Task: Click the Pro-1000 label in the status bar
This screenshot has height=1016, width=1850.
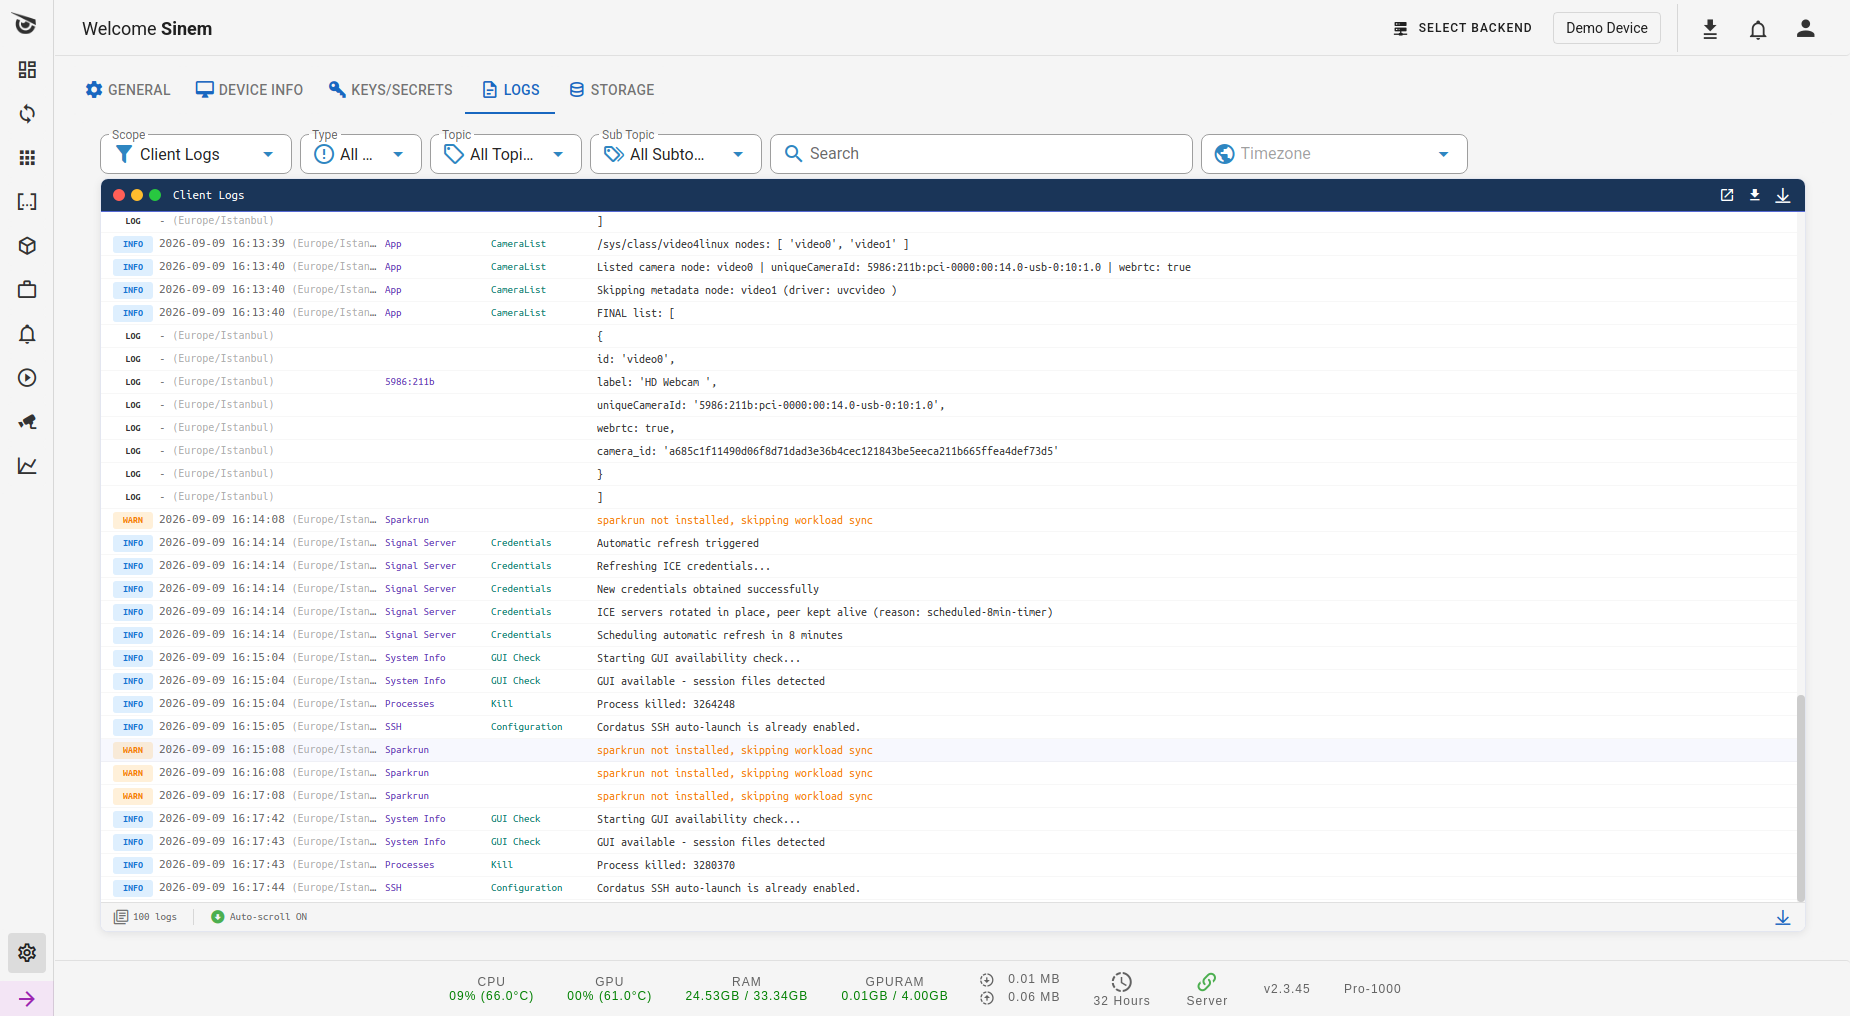Action: pyautogui.click(x=1372, y=989)
